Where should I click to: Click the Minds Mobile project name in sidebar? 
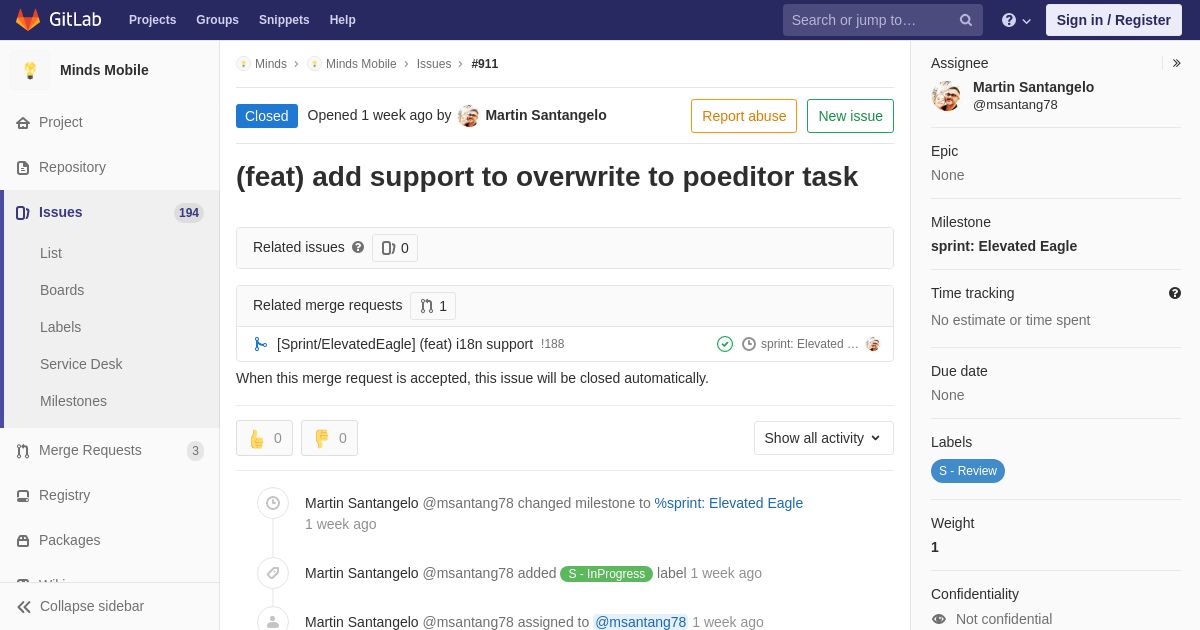[x=104, y=70]
